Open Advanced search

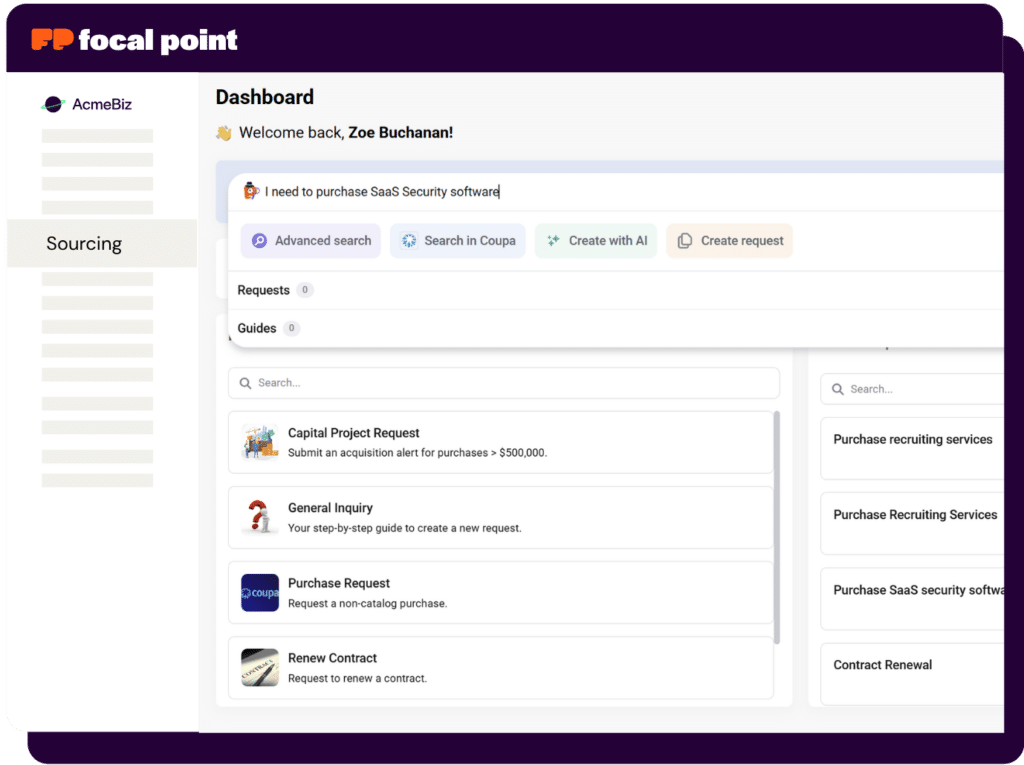310,240
